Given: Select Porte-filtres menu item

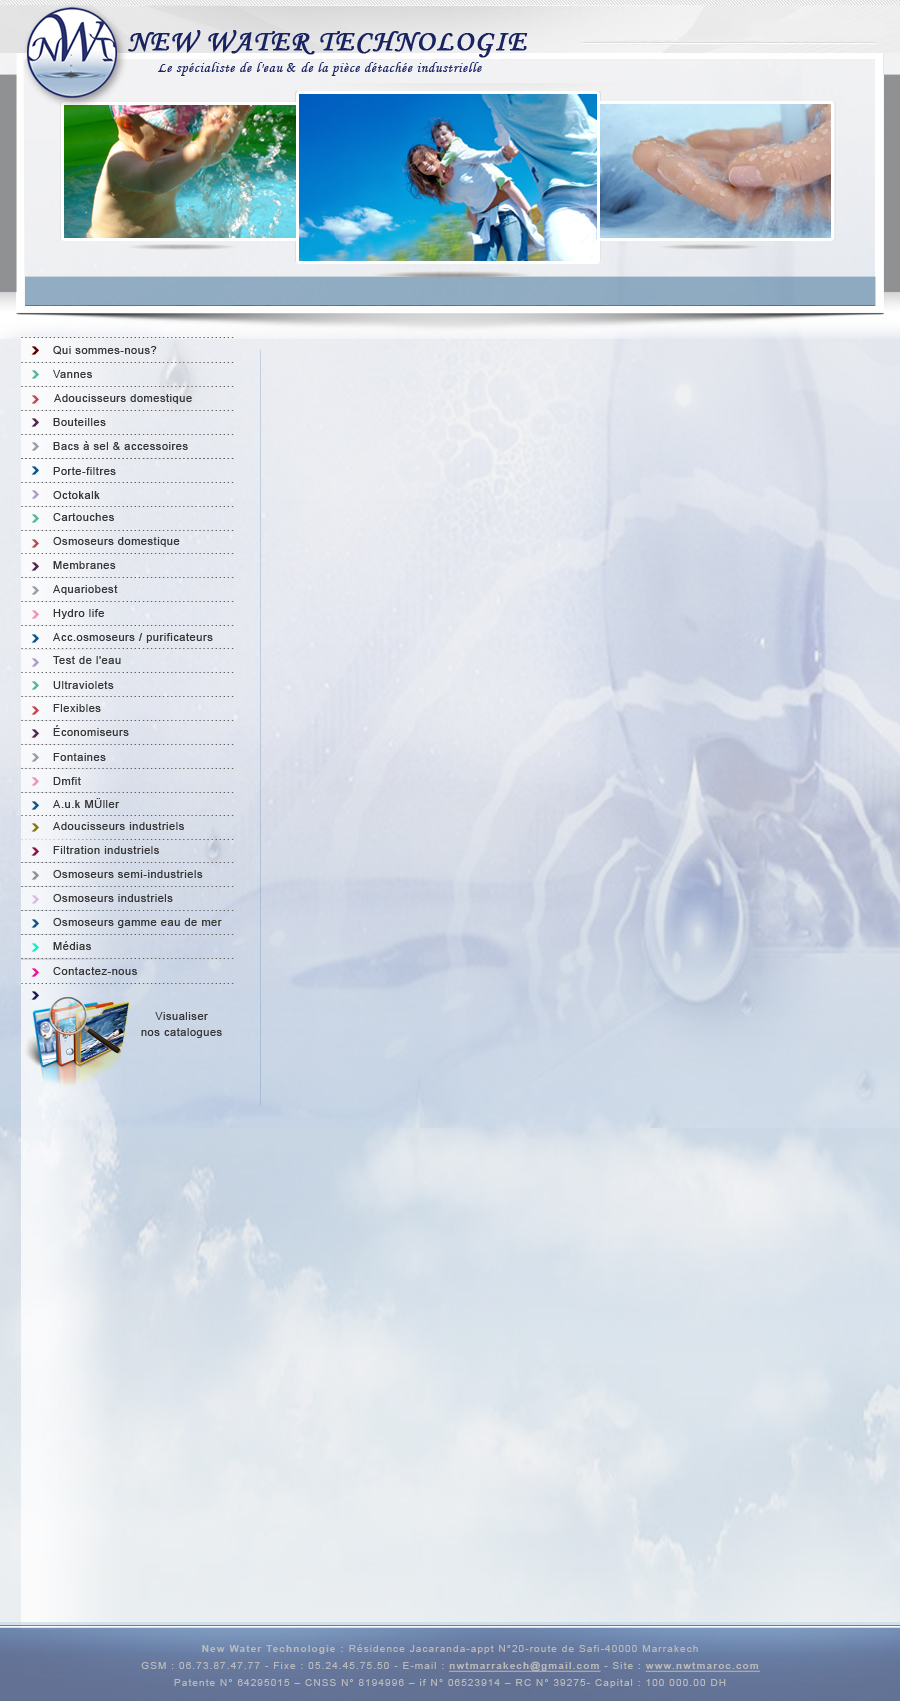Looking at the screenshot, I should 84,471.
